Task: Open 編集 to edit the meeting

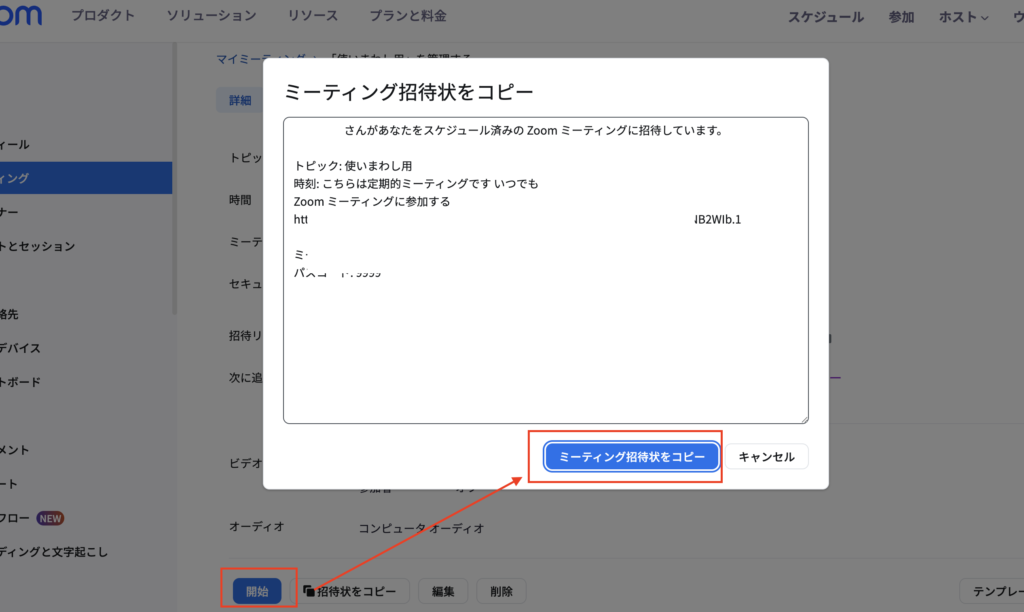Action: pos(443,591)
